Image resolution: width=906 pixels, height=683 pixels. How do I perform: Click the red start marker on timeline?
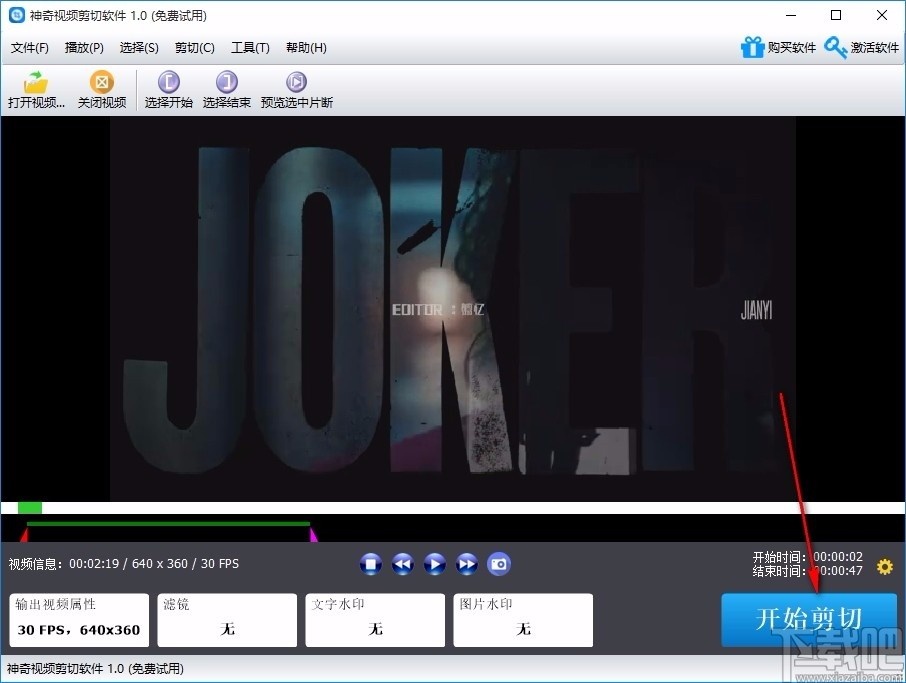(x=24, y=535)
